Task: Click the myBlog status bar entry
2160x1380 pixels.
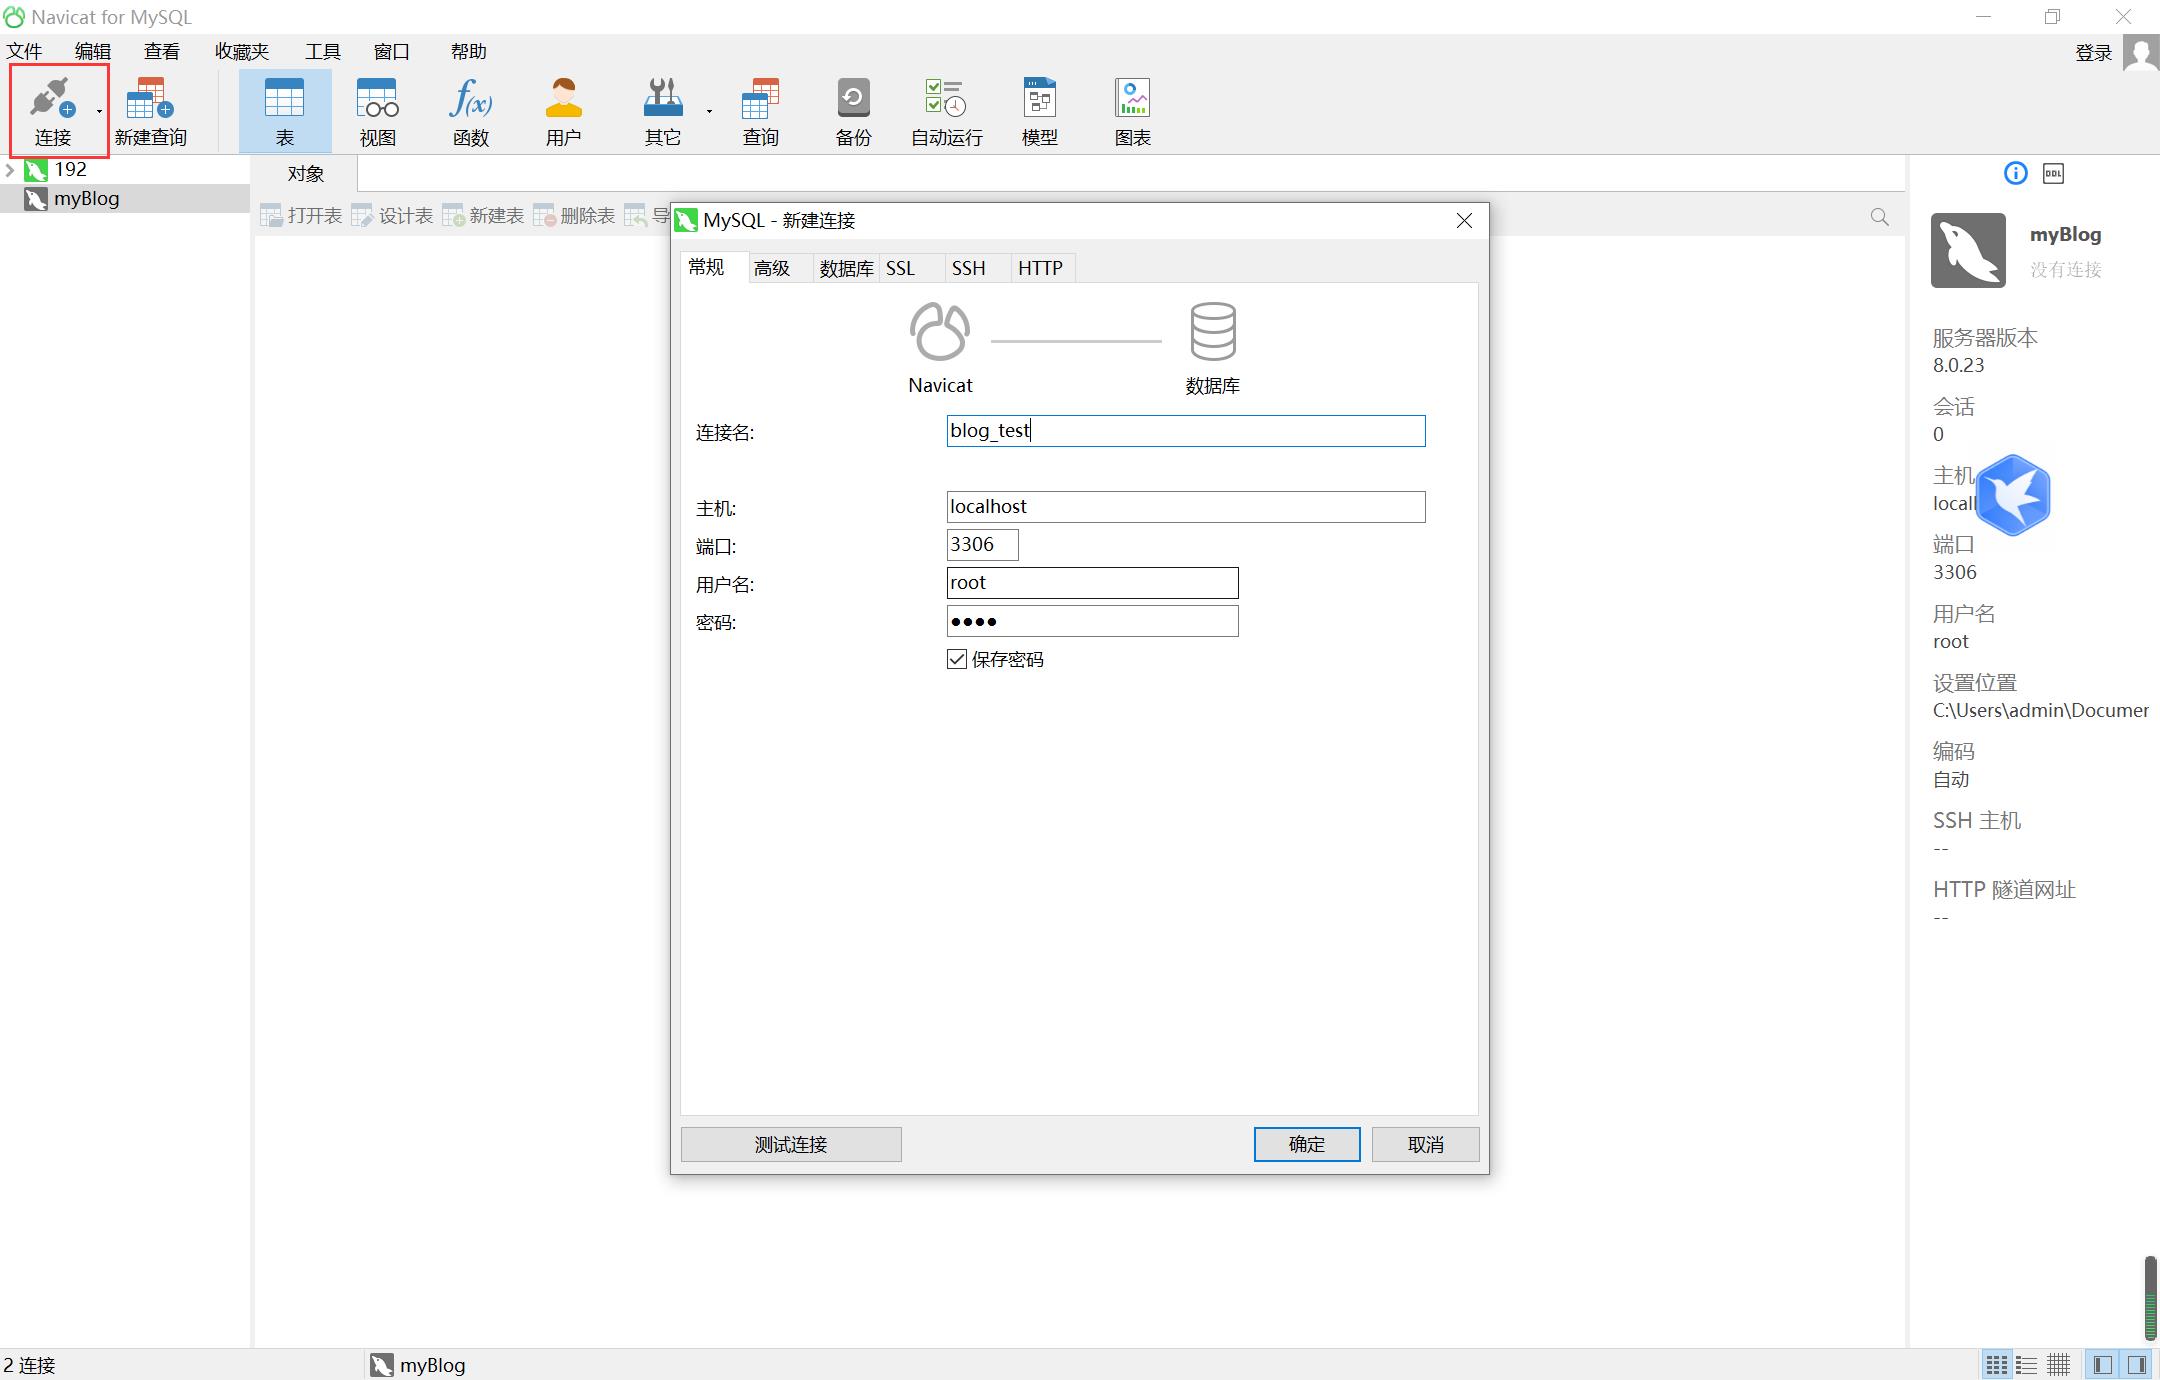Action: coord(418,1365)
